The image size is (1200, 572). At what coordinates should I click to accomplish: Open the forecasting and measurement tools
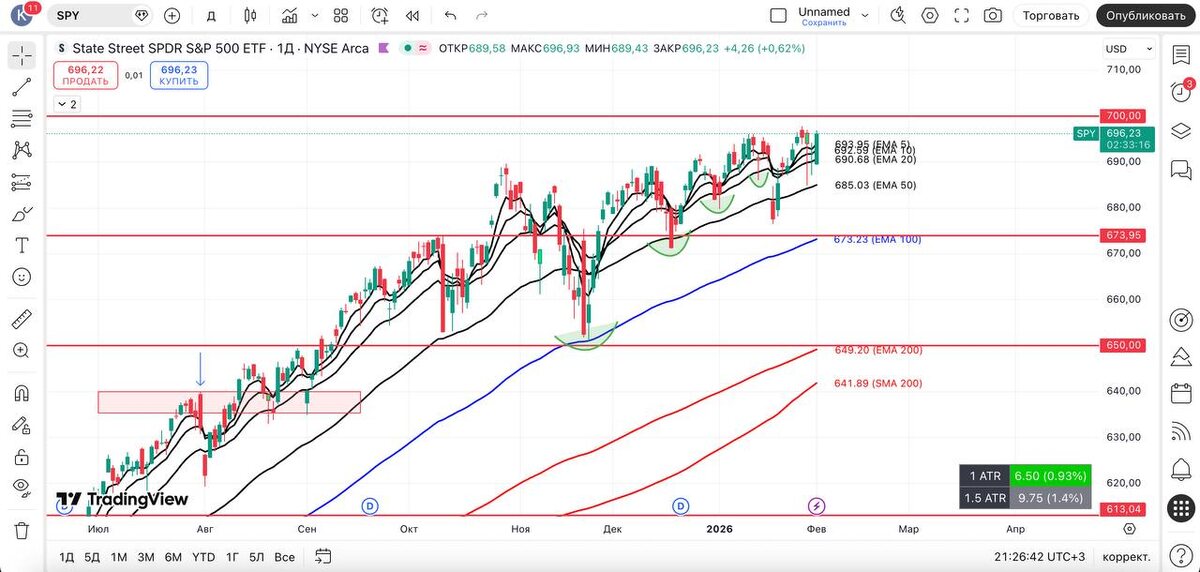click(x=22, y=182)
